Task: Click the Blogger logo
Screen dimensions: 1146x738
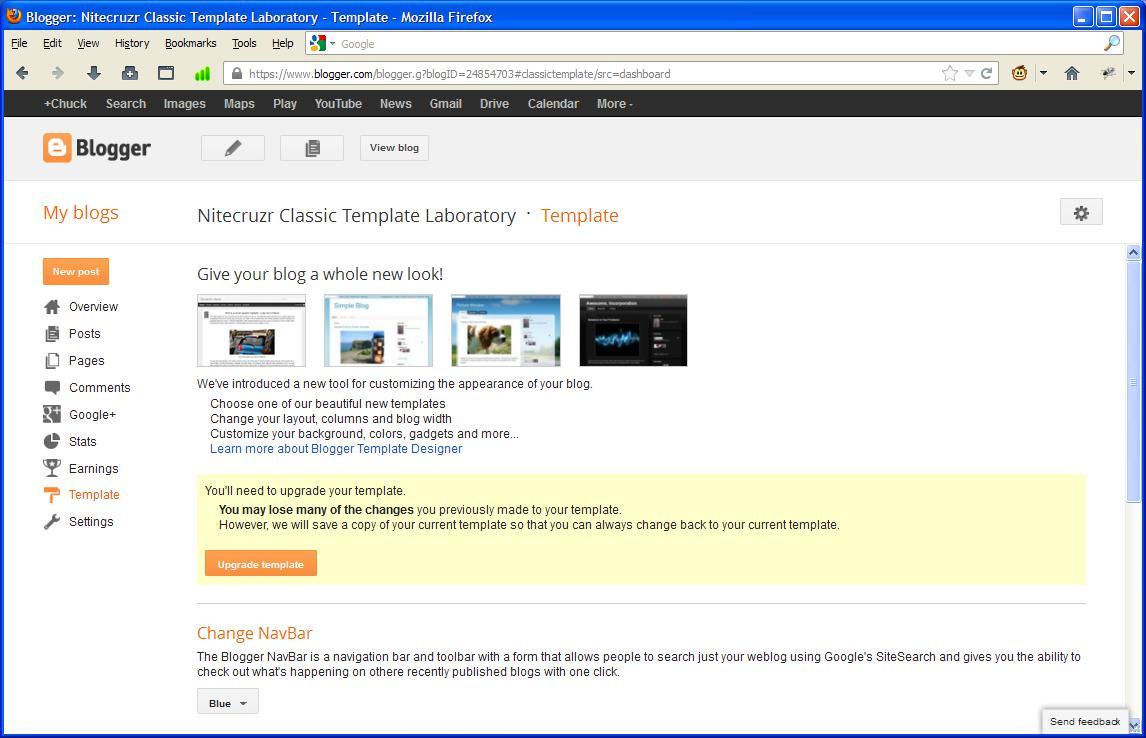Action: [x=96, y=148]
